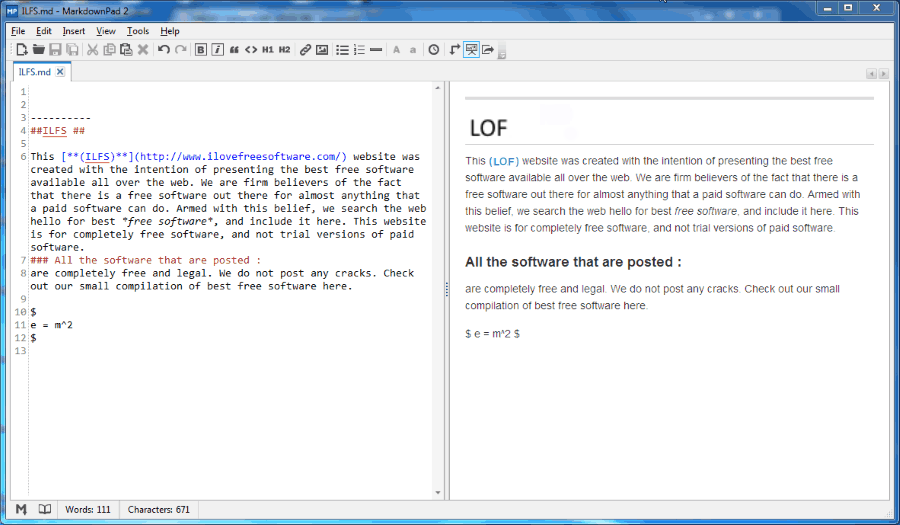Image resolution: width=900 pixels, height=525 pixels.
Task: Insert an ordered numbered list
Action: click(359, 50)
